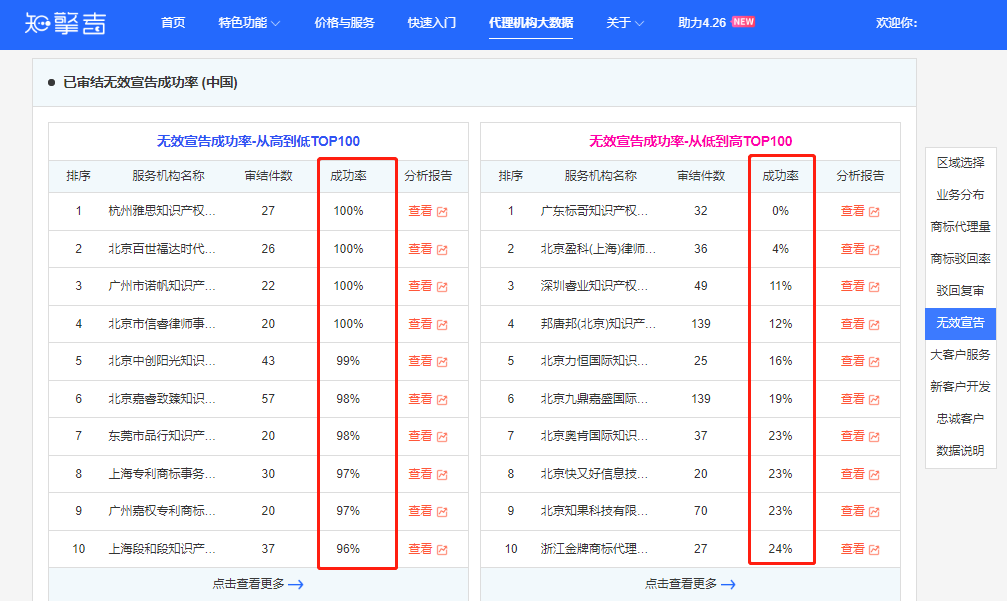The width and height of the screenshot is (1007, 601).
Task: Click agency name 浙江金牌商标代理…
Action: (594, 549)
